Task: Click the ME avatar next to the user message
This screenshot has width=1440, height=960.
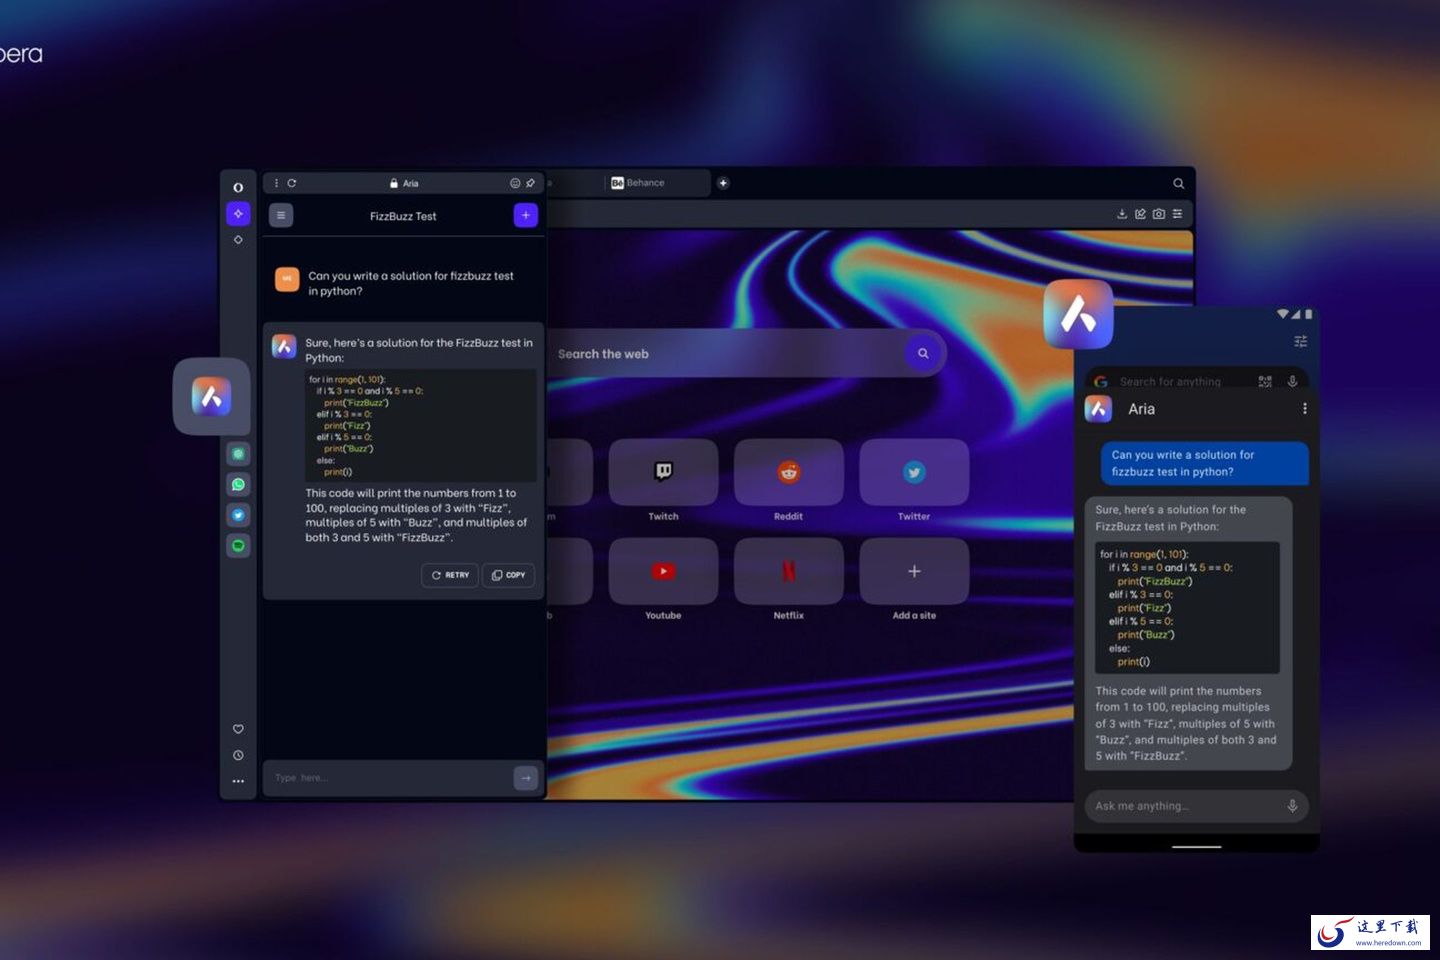Action: [287, 279]
